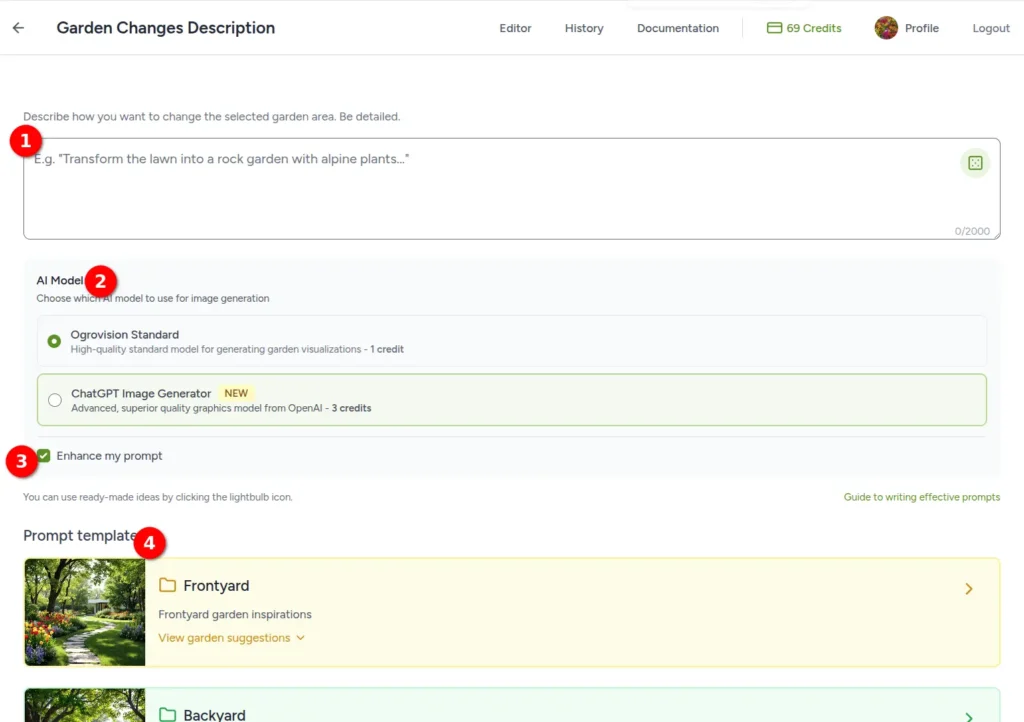
Task: Open the Frontyard card via its right chevron
Action: tap(968, 589)
